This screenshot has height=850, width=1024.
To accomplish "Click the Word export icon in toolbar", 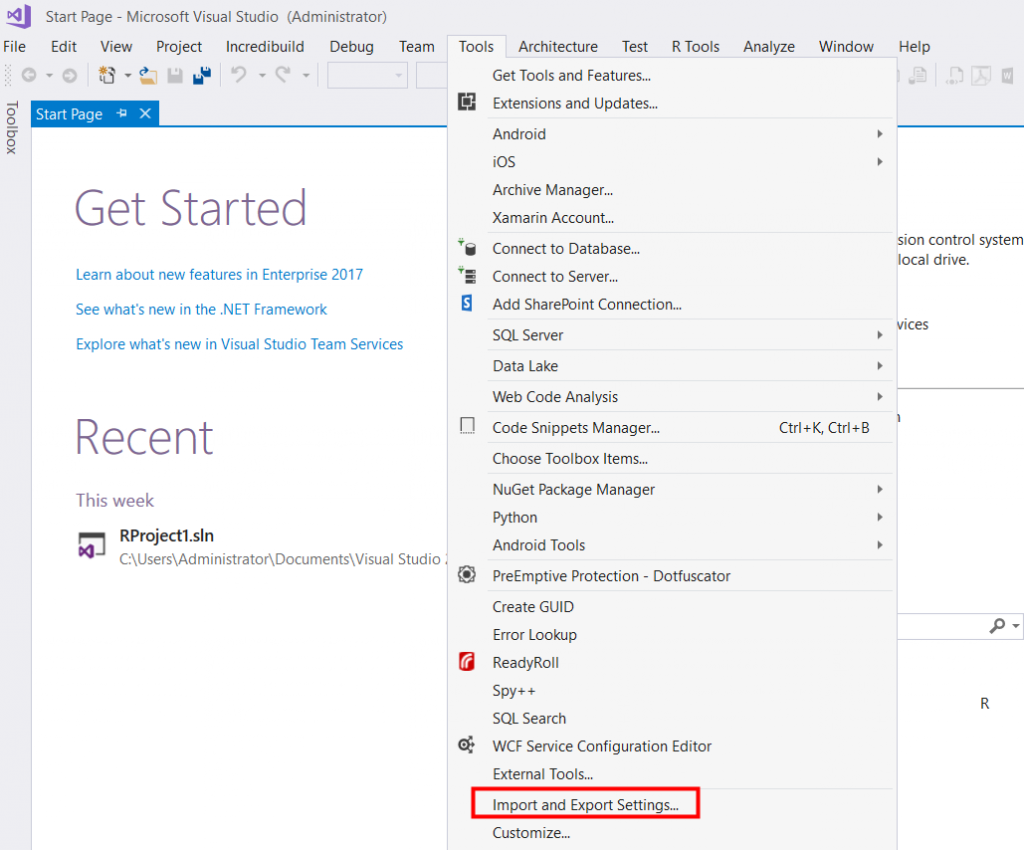I will point(1008,76).
